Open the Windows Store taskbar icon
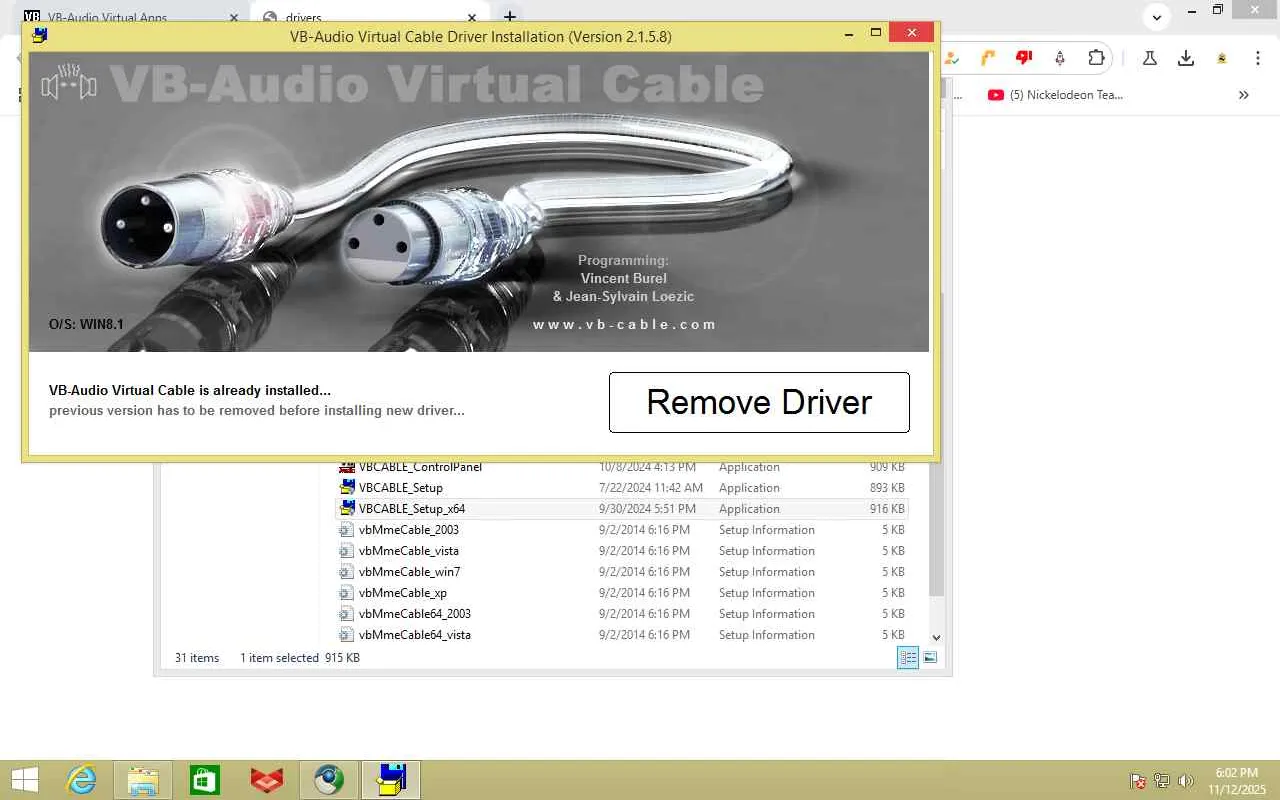 (x=205, y=780)
